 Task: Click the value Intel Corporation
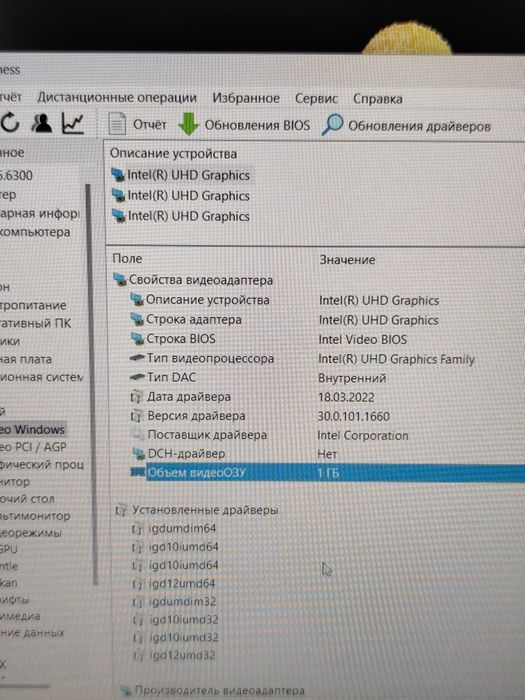[362, 435]
